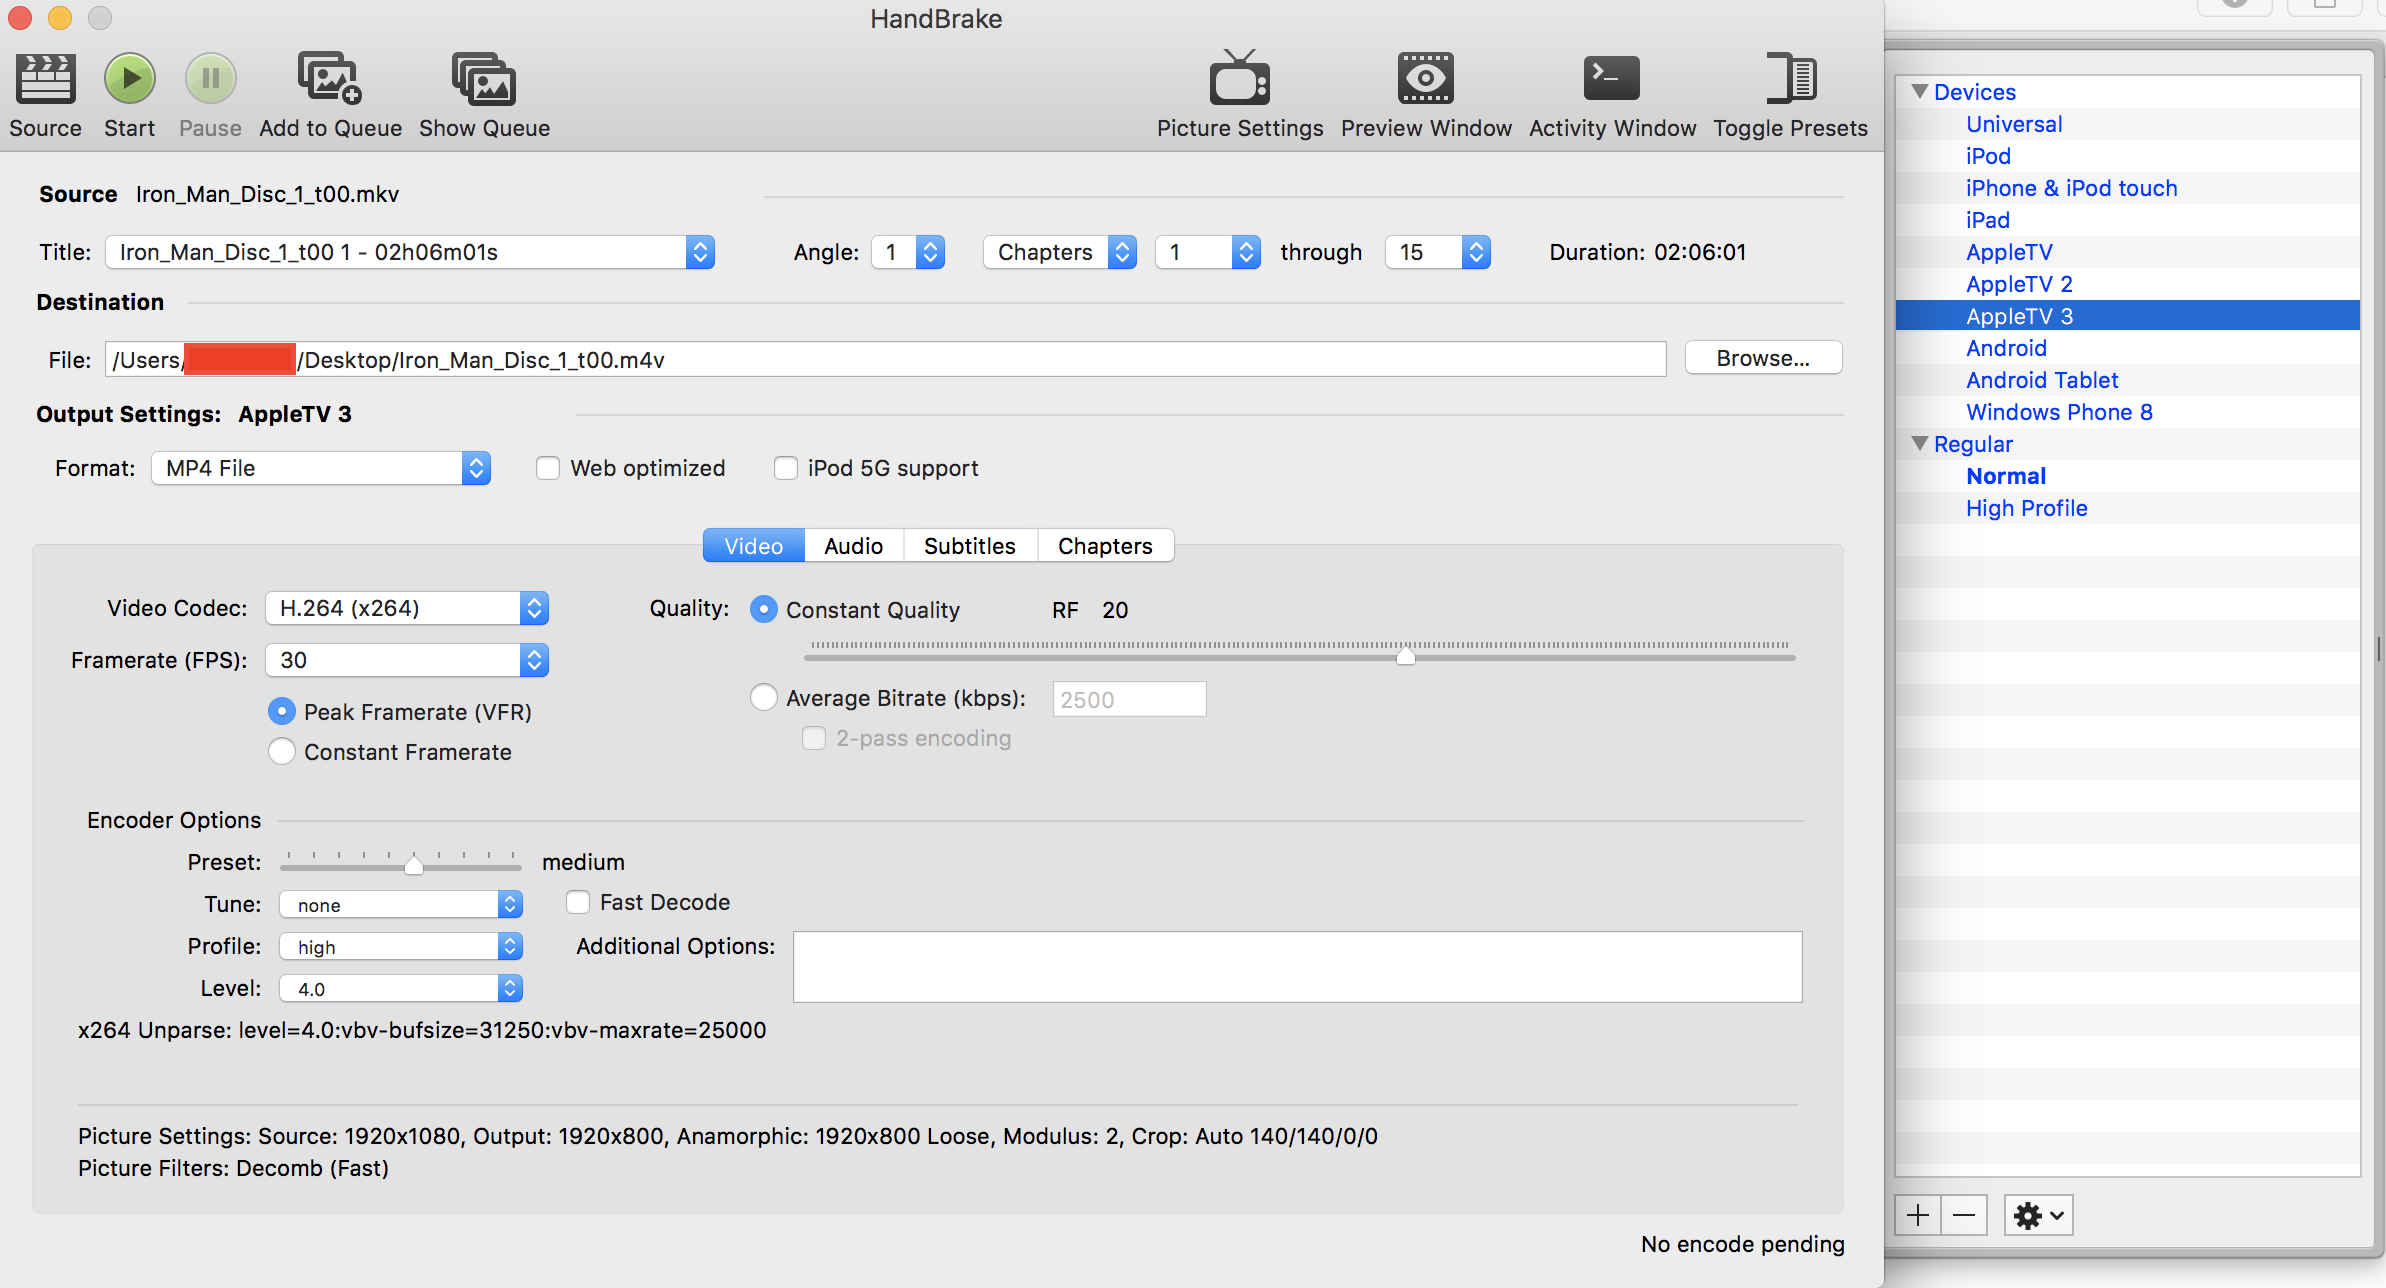Select the Constant Framerate radio button

282,752
